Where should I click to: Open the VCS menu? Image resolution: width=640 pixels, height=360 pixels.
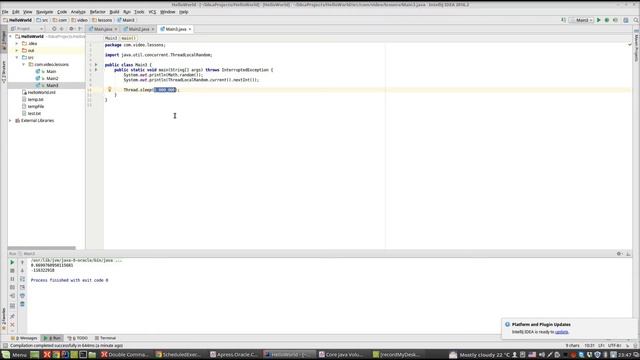[x=152, y=12]
